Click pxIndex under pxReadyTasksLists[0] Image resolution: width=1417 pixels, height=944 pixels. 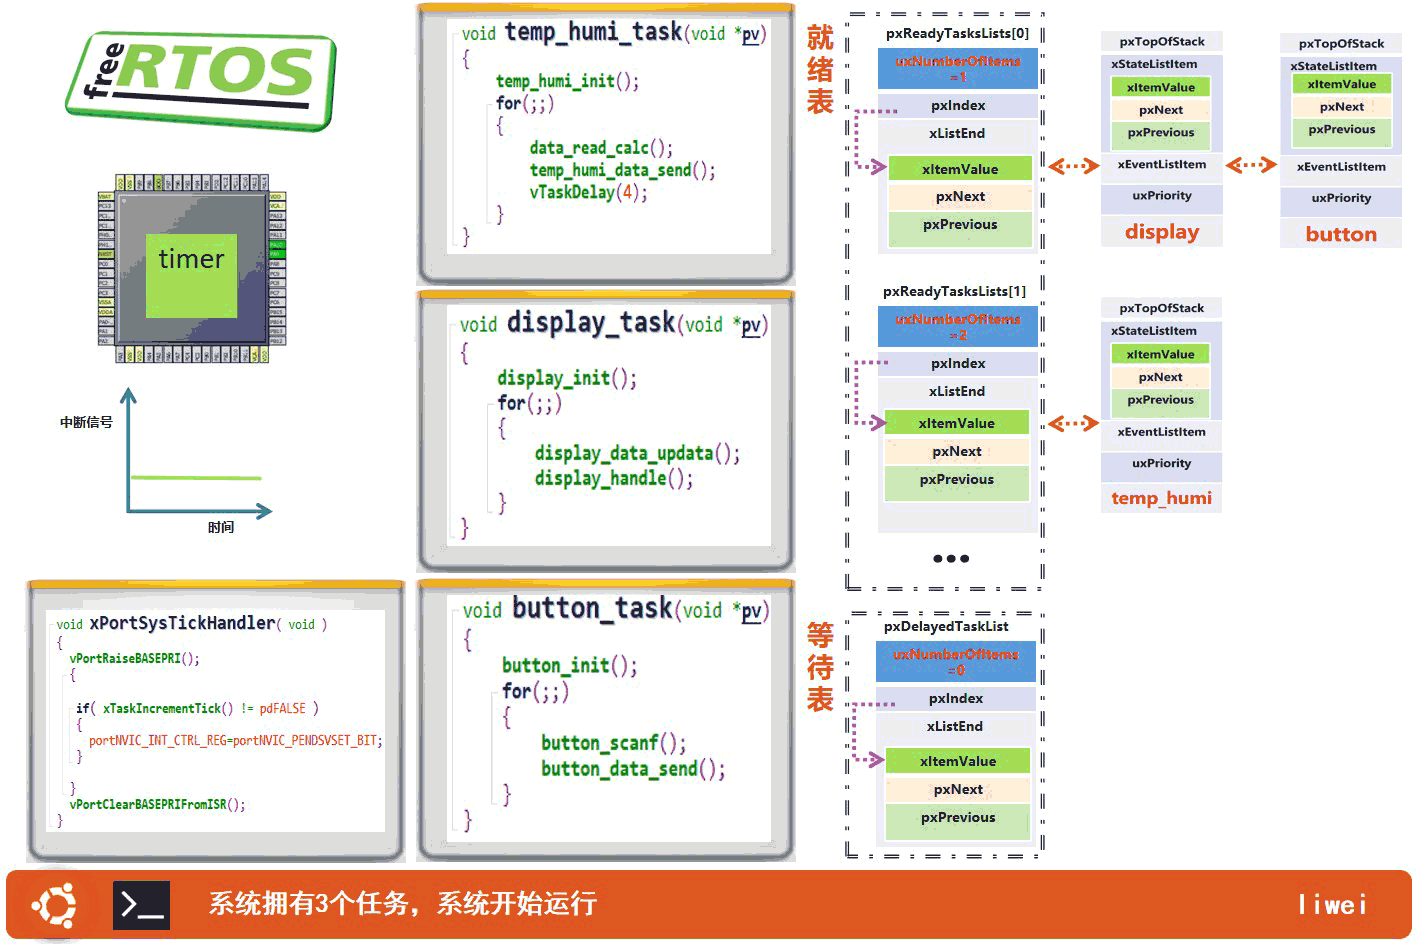click(958, 106)
